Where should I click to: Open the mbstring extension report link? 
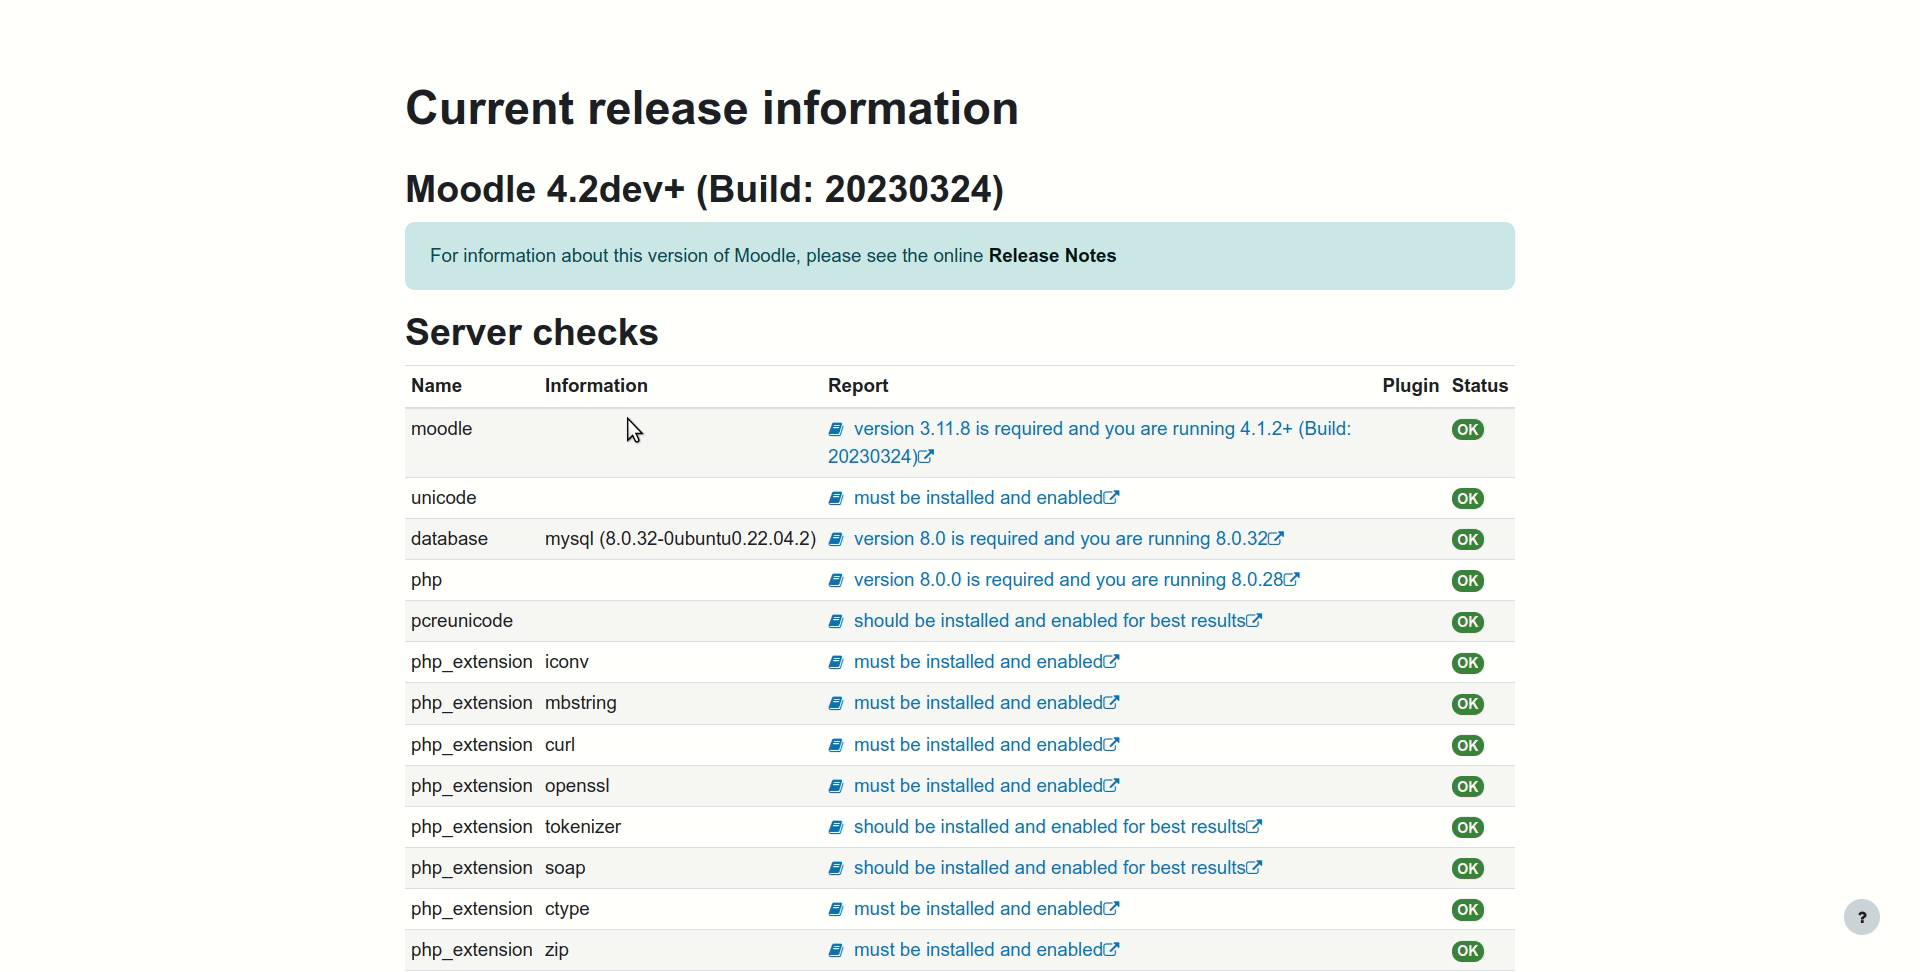click(x=987, y=703)
